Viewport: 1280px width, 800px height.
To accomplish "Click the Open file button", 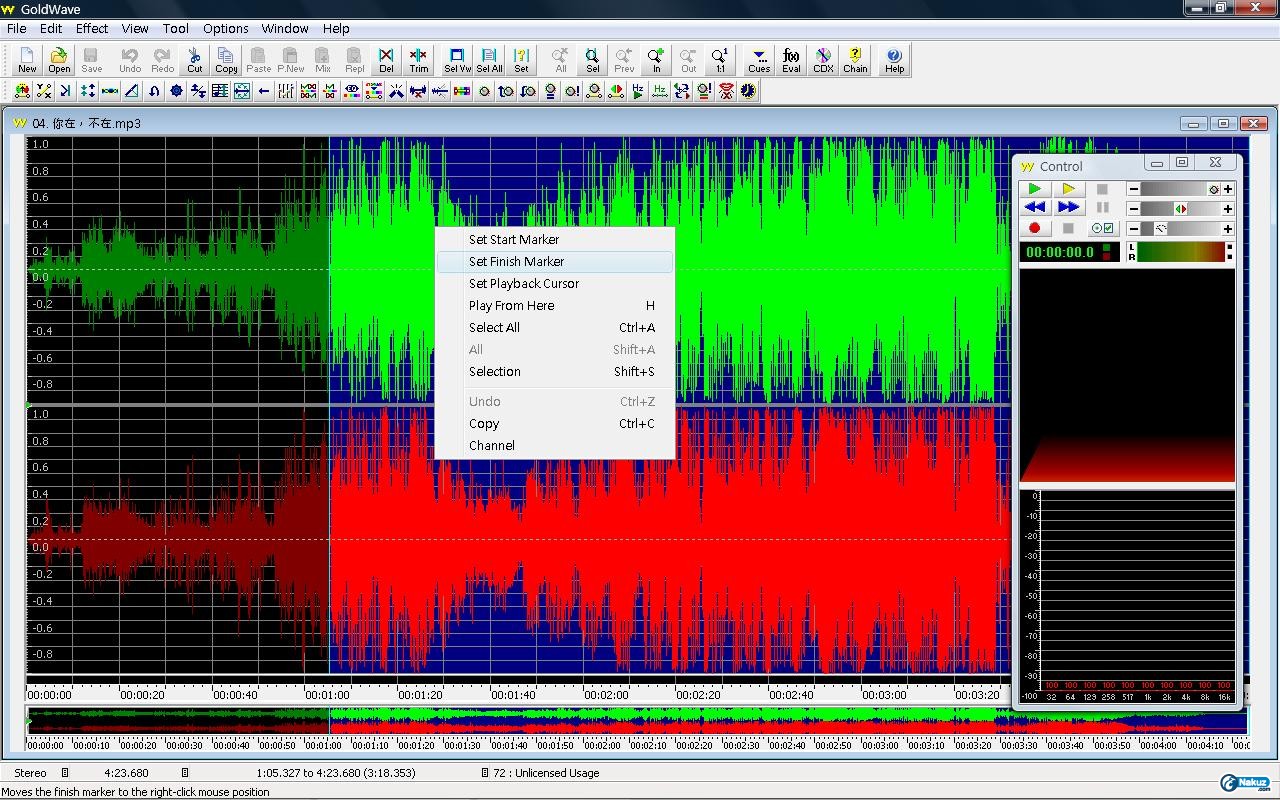I will pyautogui.click(x=59, y=60).
